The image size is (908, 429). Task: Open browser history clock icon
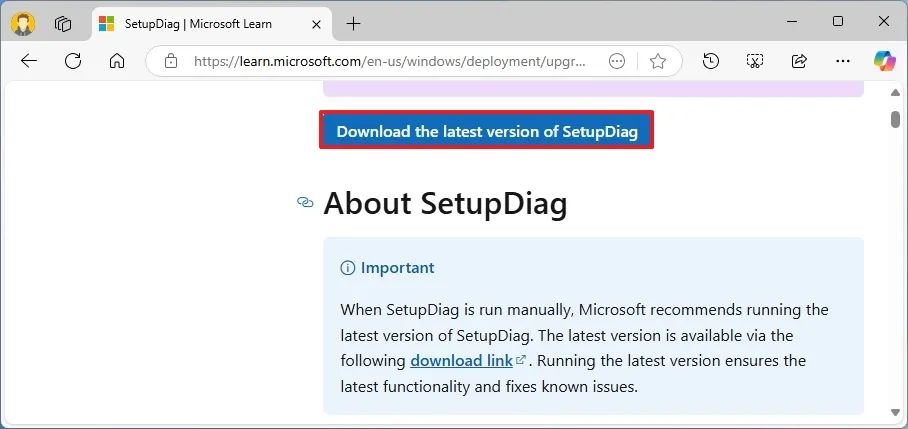[711, 61]
